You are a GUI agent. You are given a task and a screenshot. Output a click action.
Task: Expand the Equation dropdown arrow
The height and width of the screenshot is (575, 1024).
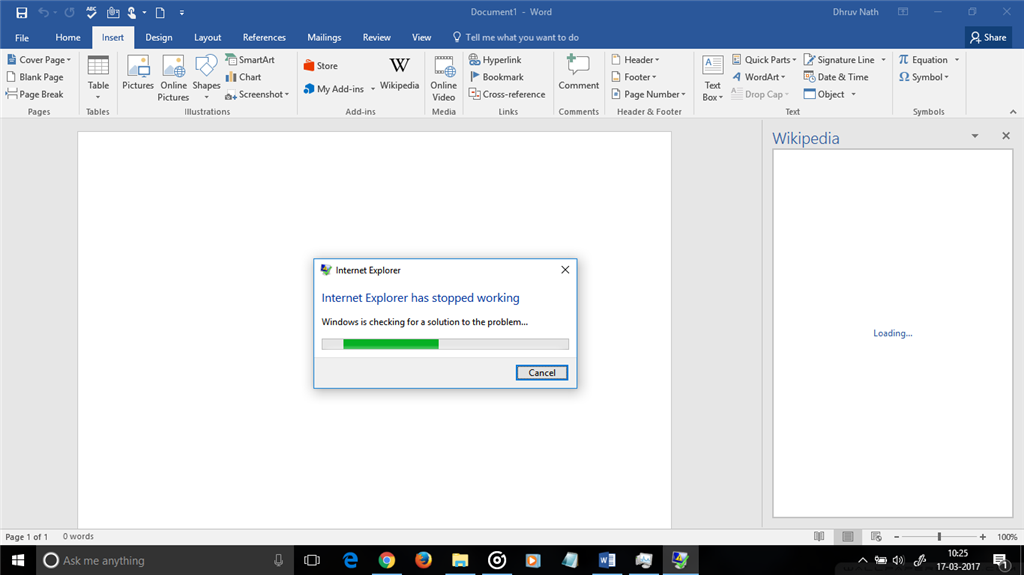(957, 60)
